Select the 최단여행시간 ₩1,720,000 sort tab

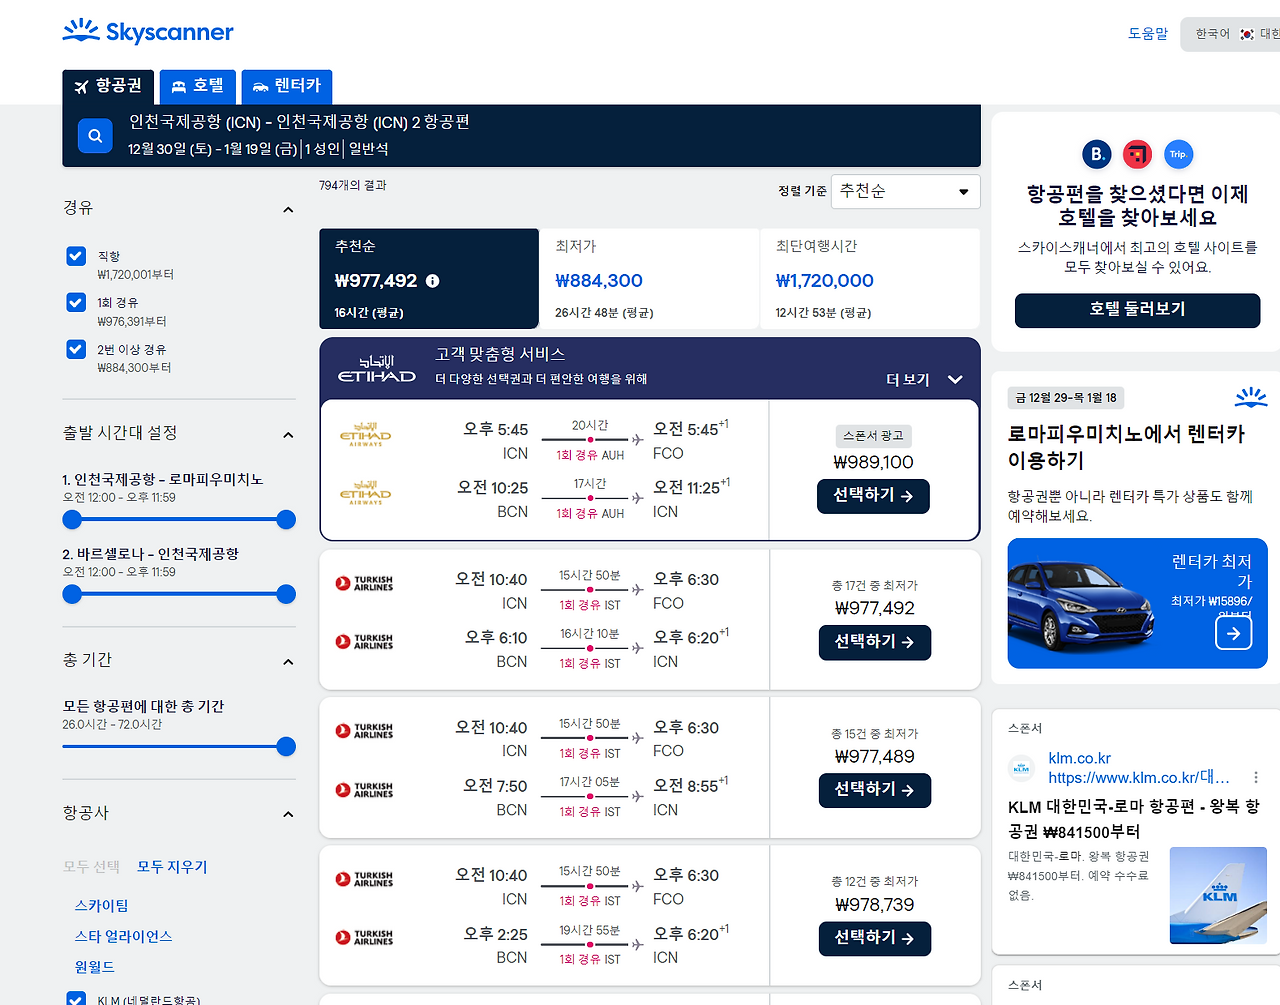click(x=869, y=279)
